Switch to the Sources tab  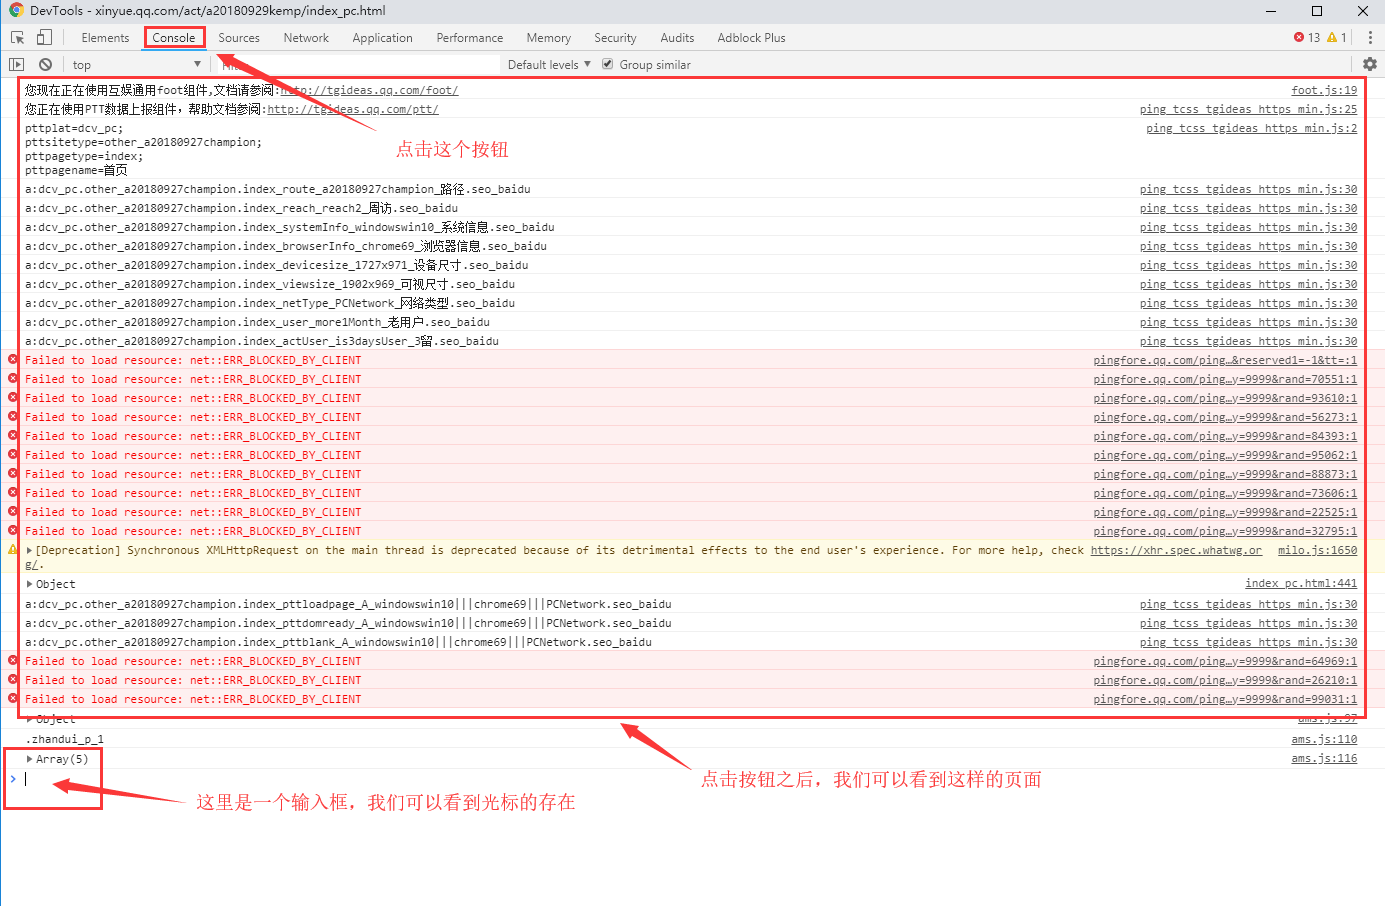[239, 38]
